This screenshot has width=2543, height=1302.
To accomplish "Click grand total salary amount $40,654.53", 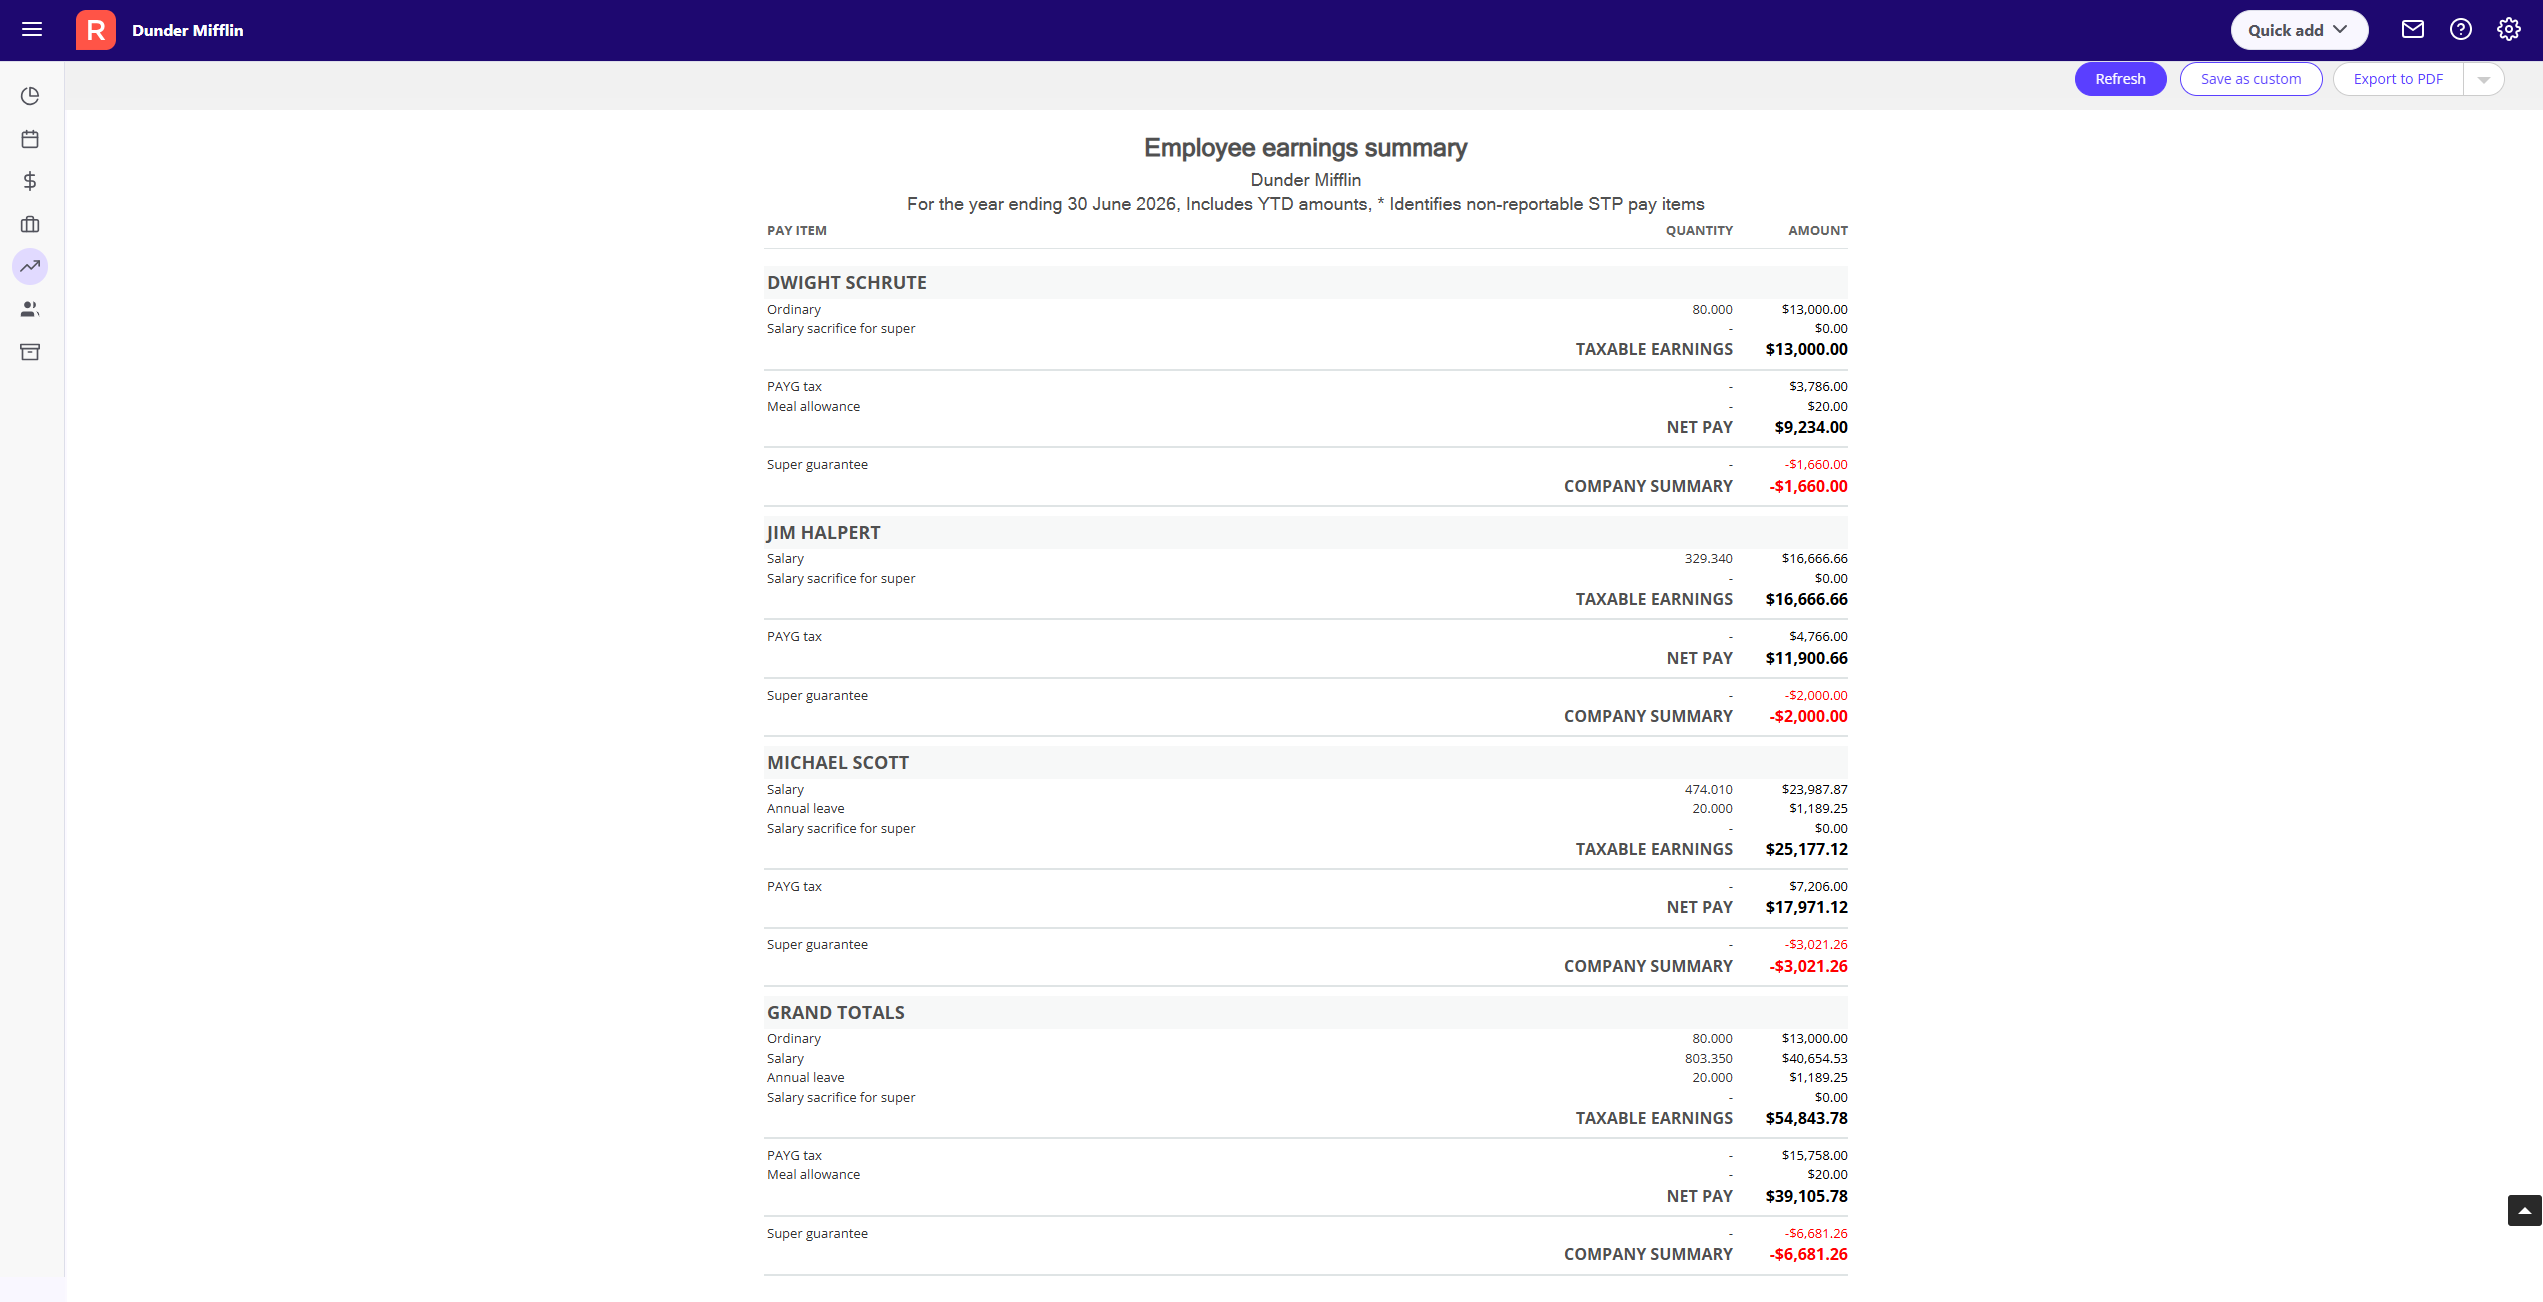I will click(1815, 1059).
